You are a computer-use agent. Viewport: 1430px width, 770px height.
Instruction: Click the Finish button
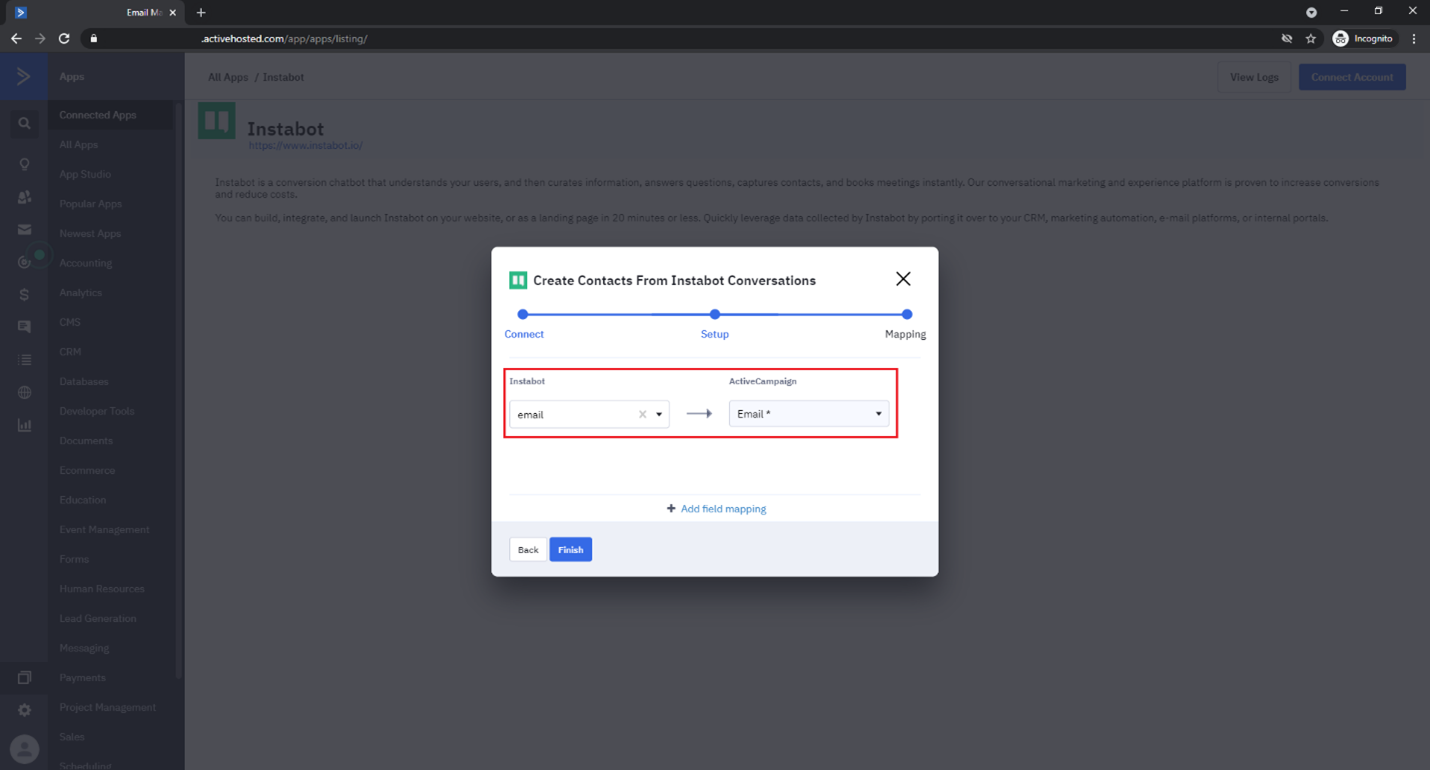(x=571, y=550)
